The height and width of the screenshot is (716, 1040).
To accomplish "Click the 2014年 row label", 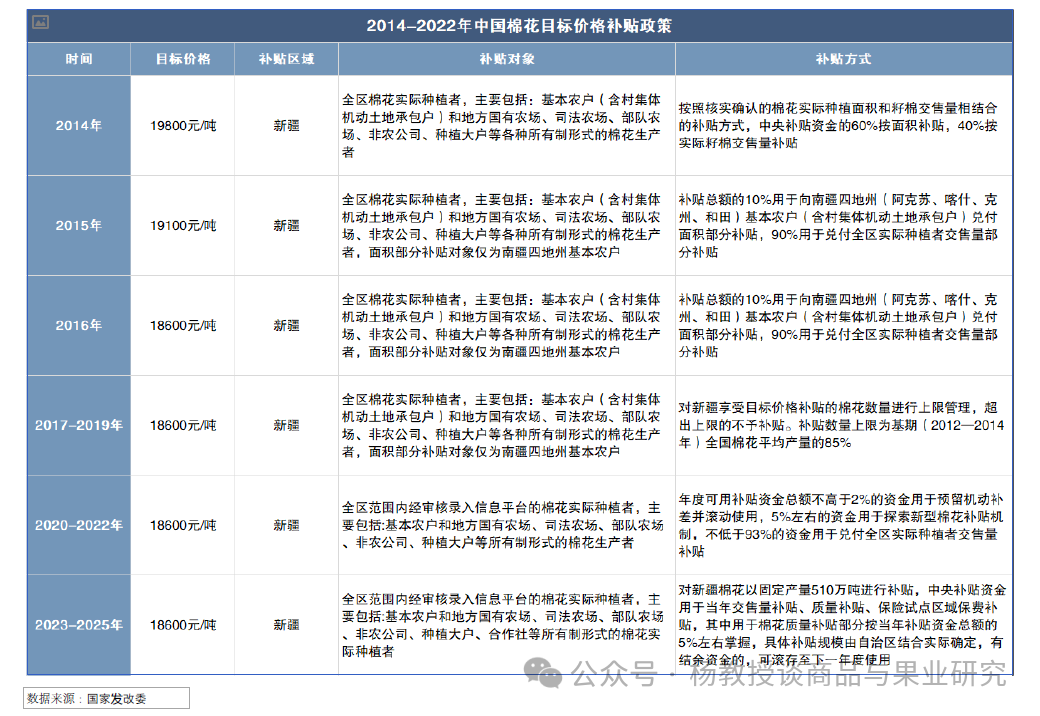I will [x=77, y=126].
